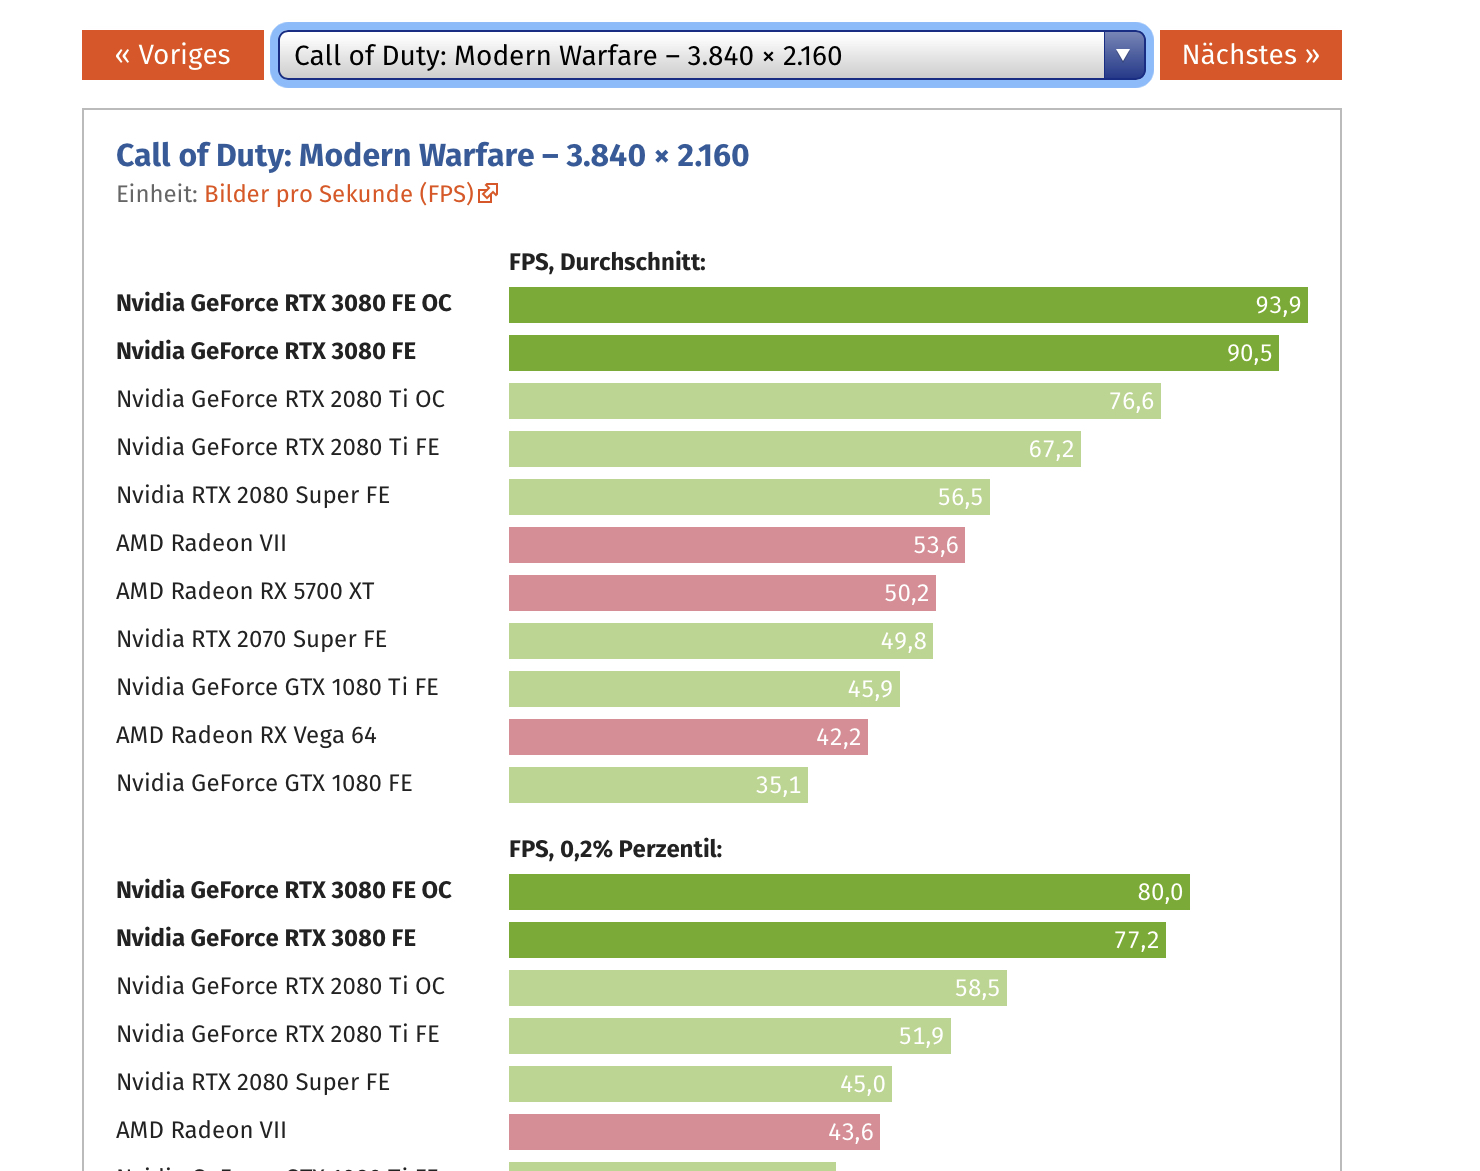Click AMD Radeon VII average bar 53,6
Screen dimensions: 1480x1171
pyautogui.click(x=737, y=545)
